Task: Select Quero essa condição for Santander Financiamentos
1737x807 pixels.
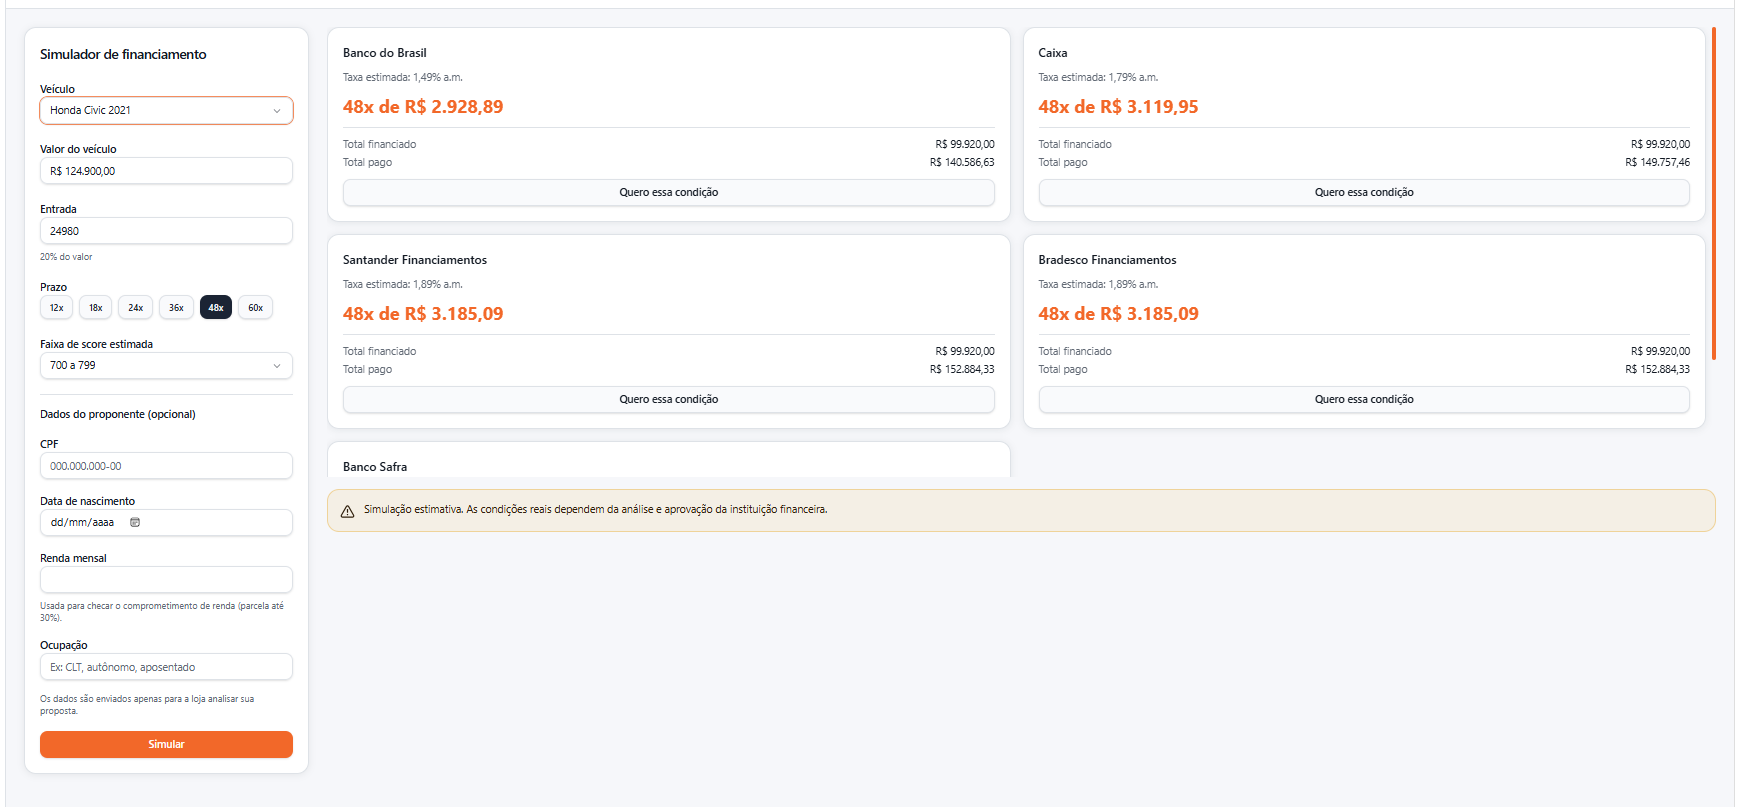Action: [x=669, y=399]
